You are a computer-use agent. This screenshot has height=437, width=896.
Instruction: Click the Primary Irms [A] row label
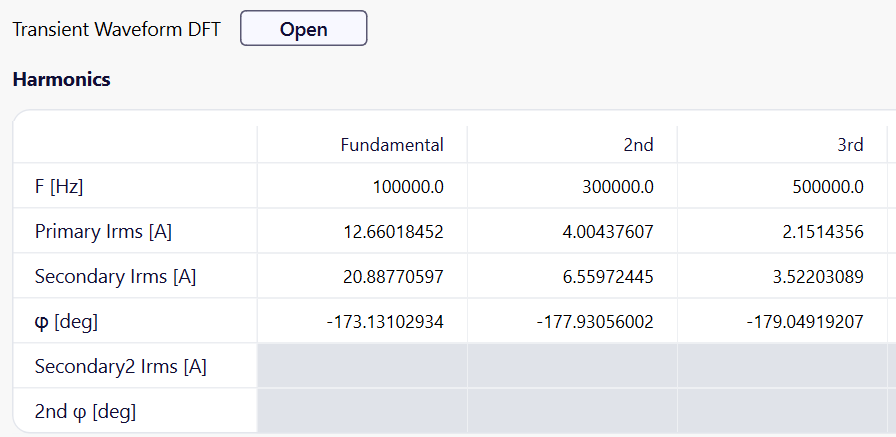pos(103,231)
